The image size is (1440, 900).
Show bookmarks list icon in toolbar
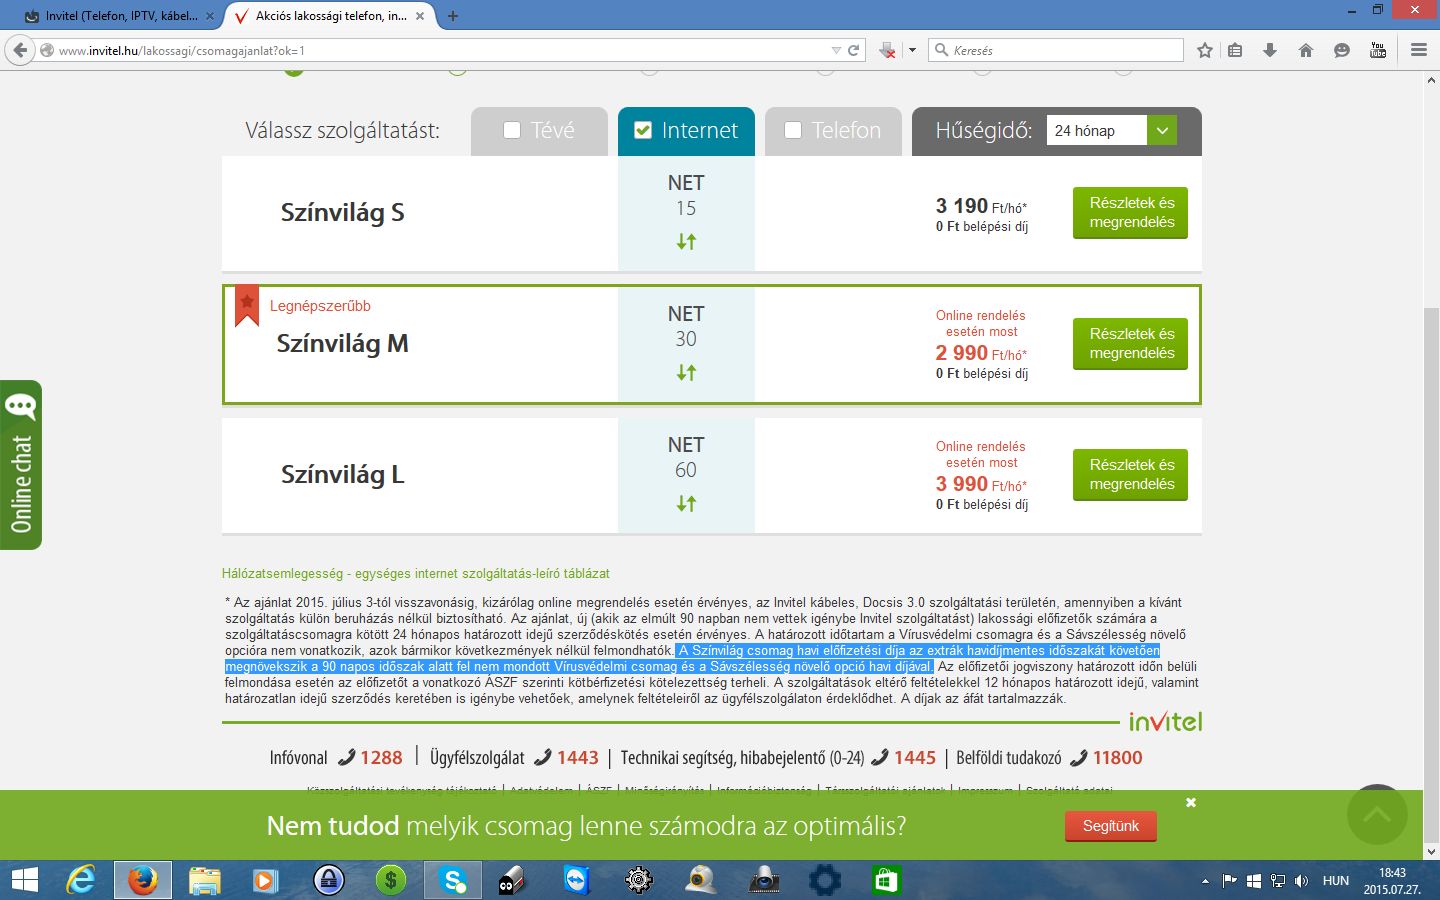(1236, 50)
